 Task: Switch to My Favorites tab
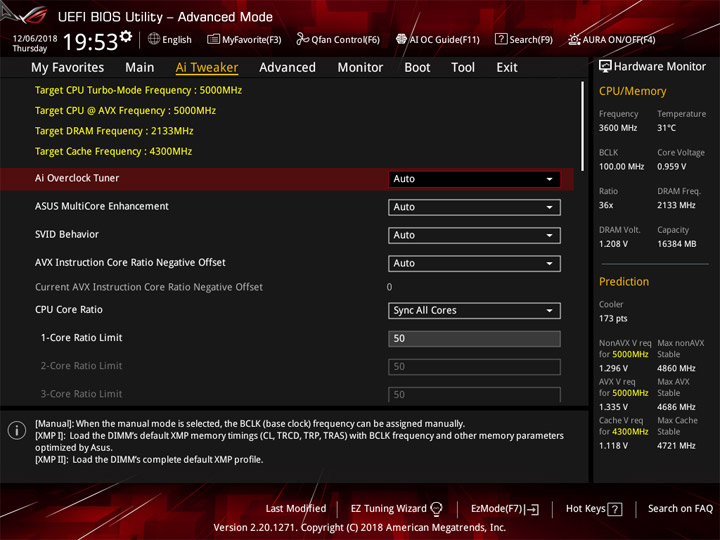[x=68, y=68]
